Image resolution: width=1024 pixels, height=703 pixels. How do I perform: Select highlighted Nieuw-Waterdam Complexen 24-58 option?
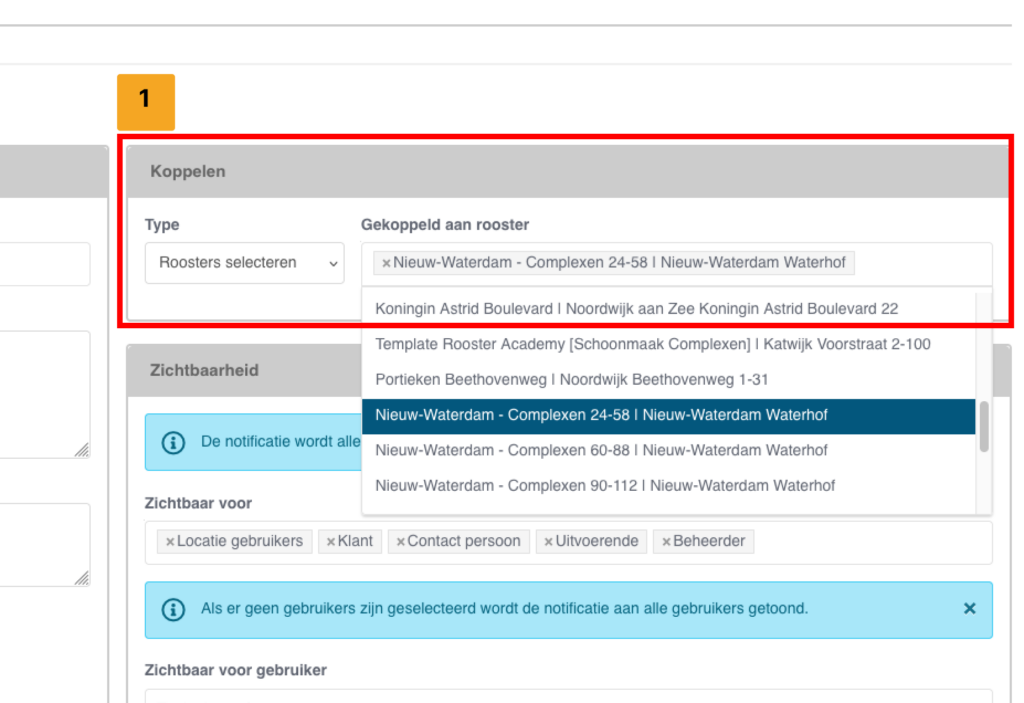tap(601, 415)
